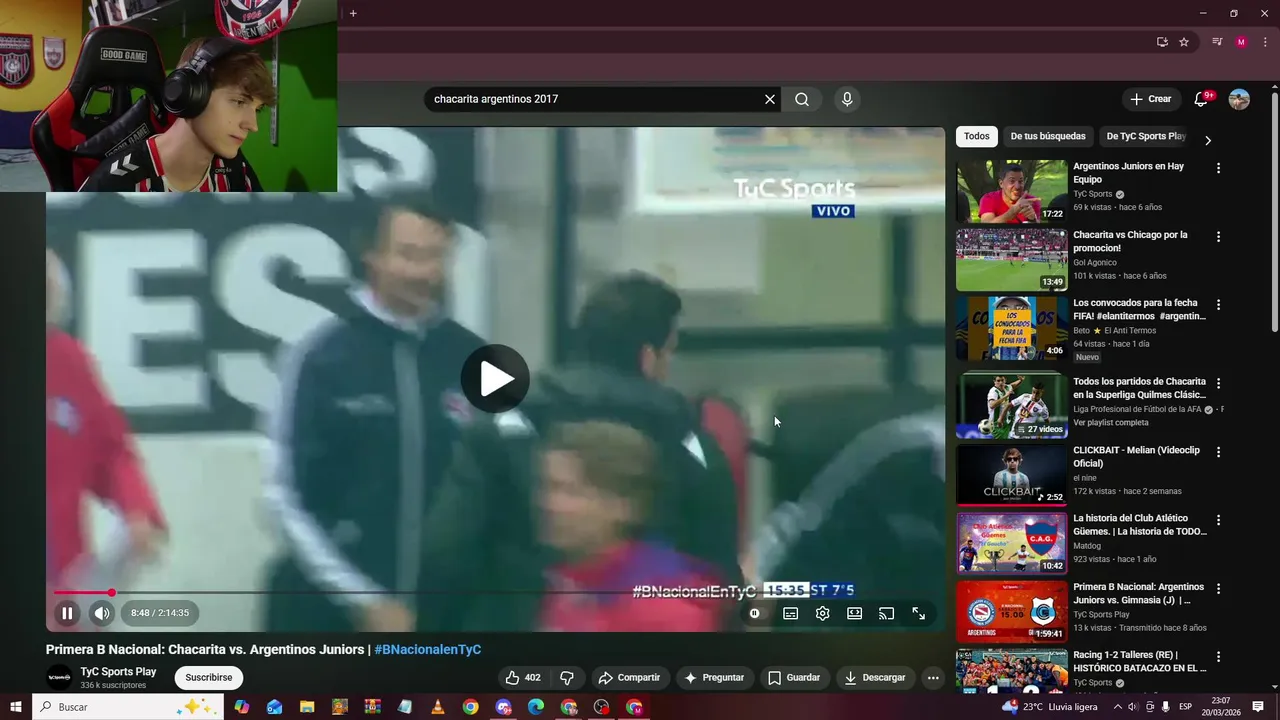1280x720 pixels.
Task: Open Microsoft Edge from the taskbar
Action: coord(536,707)
